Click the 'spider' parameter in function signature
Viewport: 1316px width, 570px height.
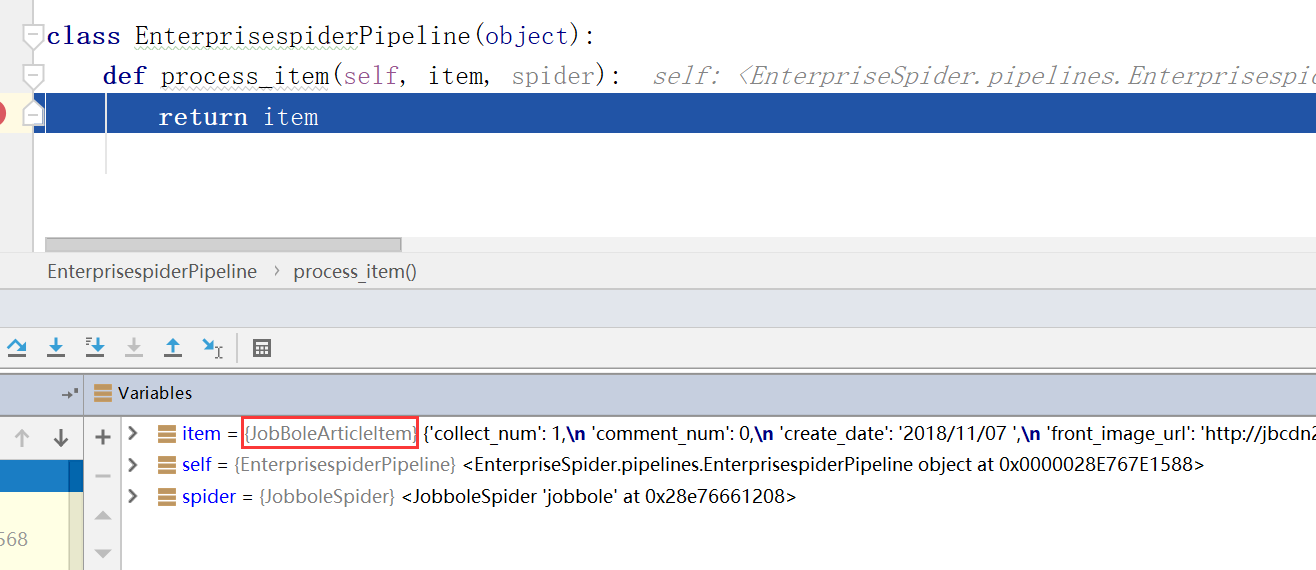pyautogui.click(x=556, y=77)
